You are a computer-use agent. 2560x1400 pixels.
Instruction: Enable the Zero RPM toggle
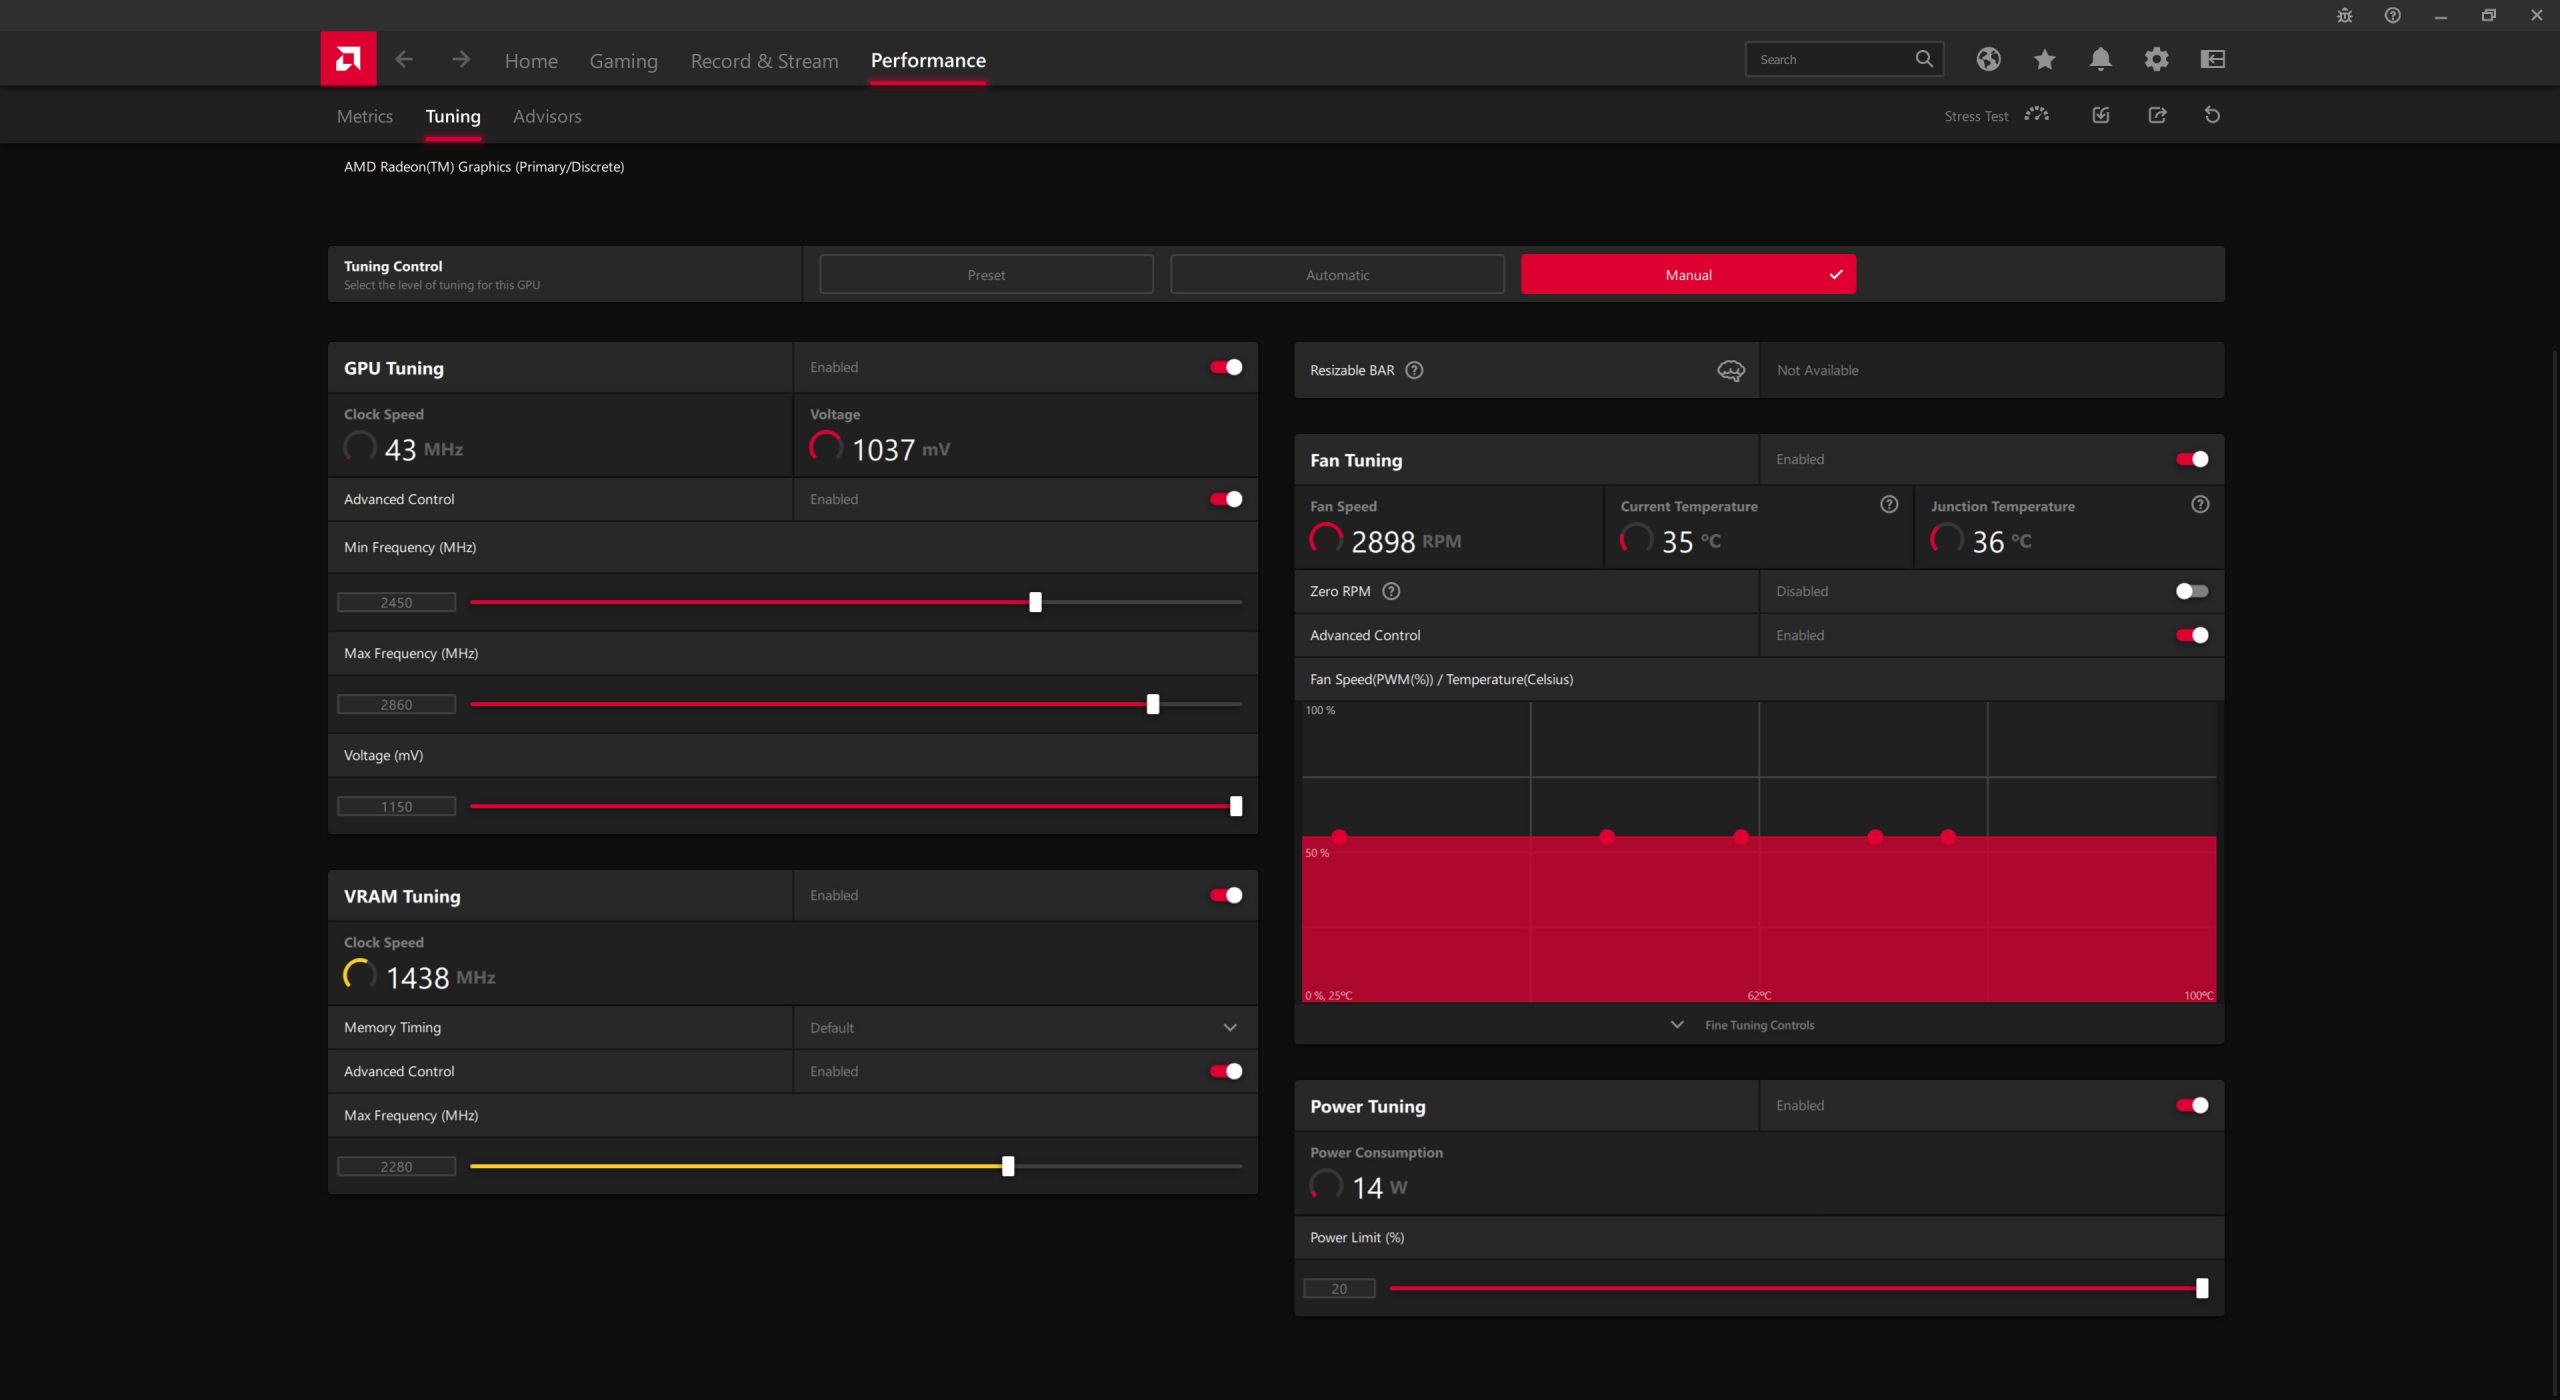(2191, 591)
